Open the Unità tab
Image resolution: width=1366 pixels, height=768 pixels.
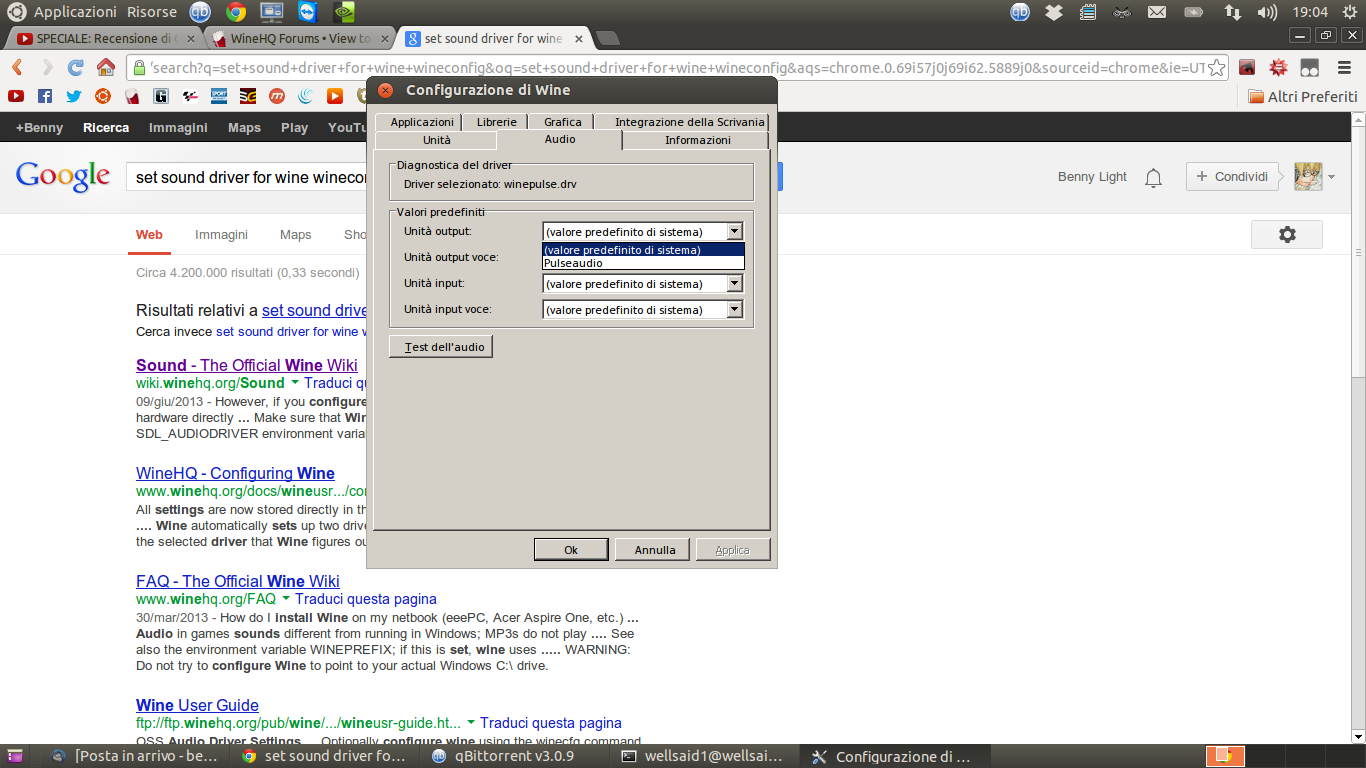coord(436,140)
